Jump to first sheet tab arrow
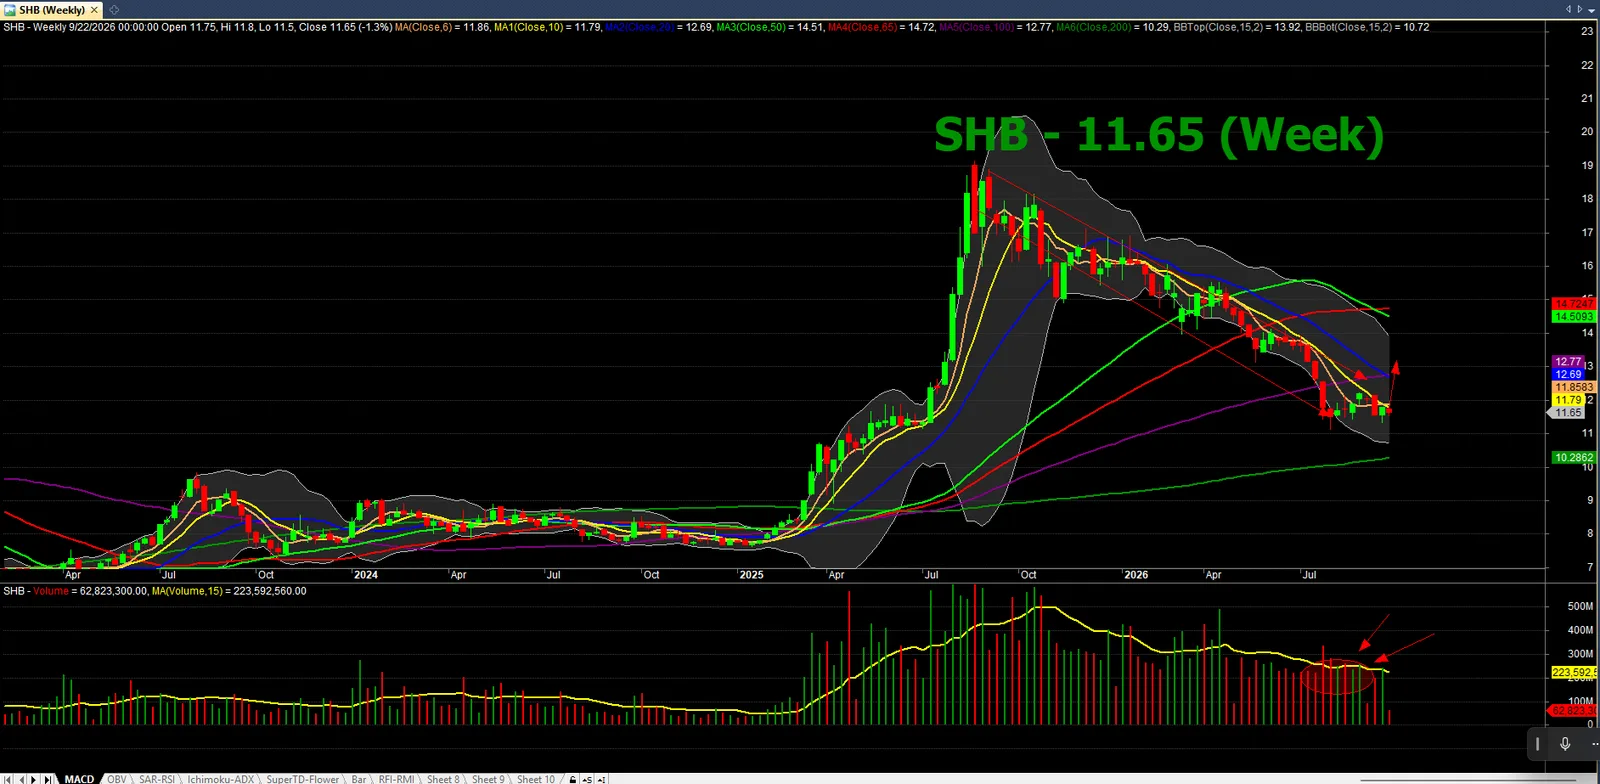This screenshot has width=1600, height=784. [8, 779]
